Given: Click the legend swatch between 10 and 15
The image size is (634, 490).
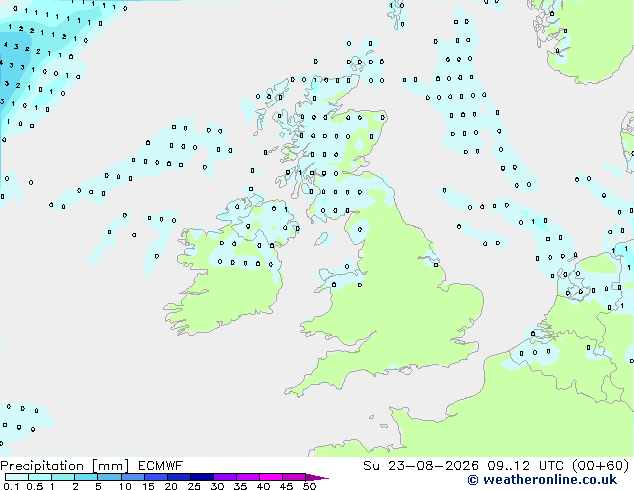Looking at the screenshot, I should tap(133, 477).
